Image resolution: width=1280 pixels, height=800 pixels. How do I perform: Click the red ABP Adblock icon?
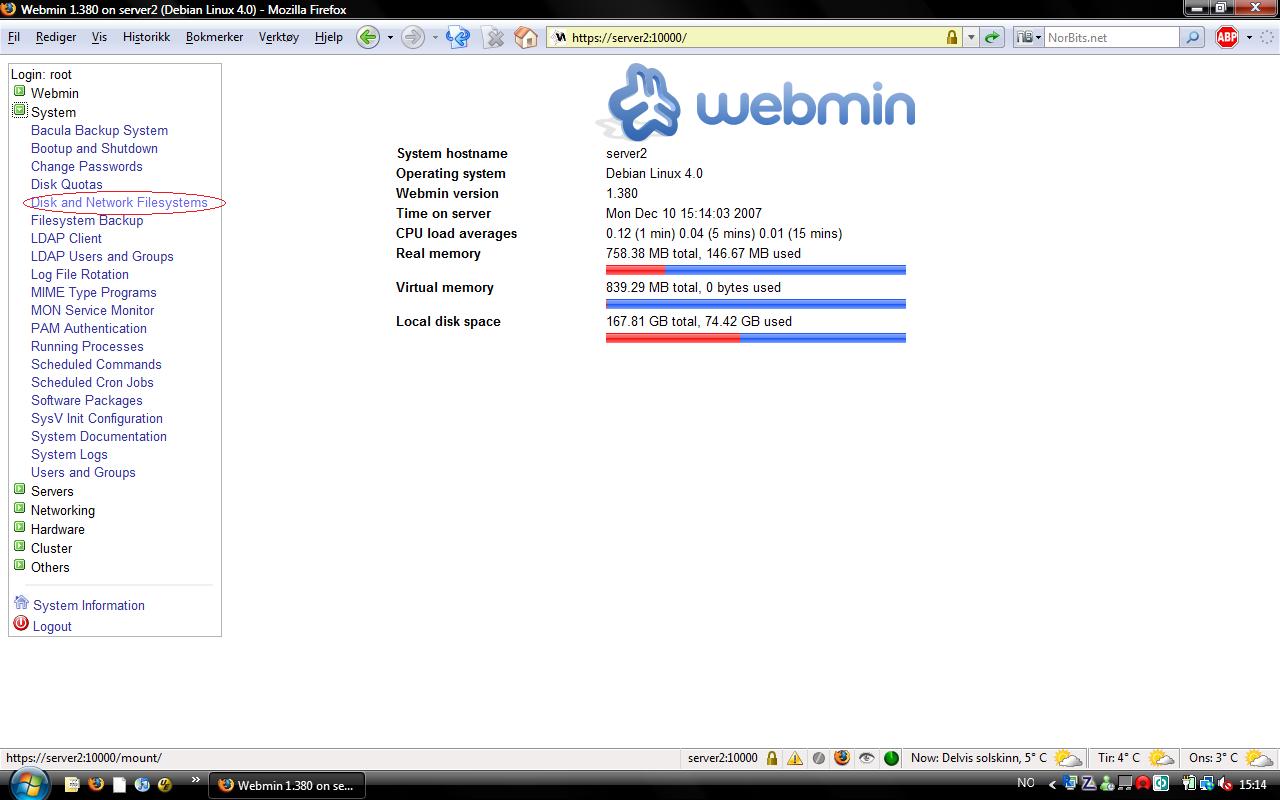[x=1227, y=37]
